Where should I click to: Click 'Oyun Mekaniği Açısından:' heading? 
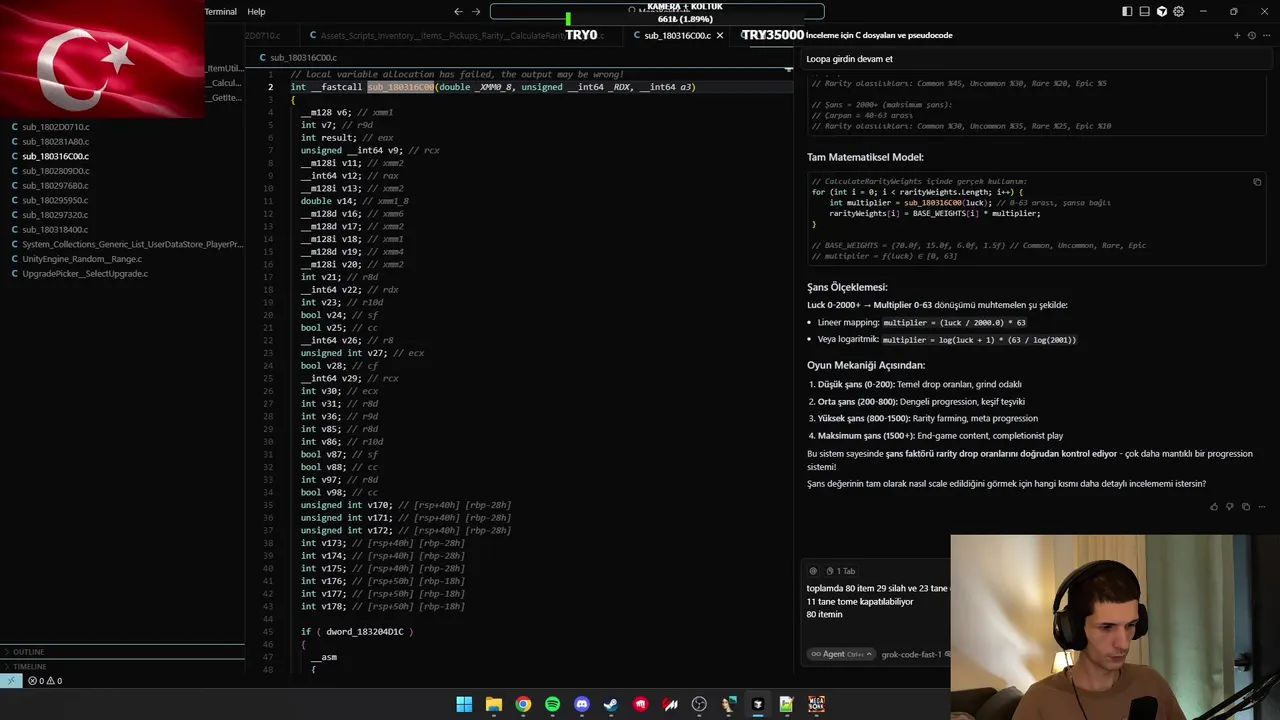point(866,365)
